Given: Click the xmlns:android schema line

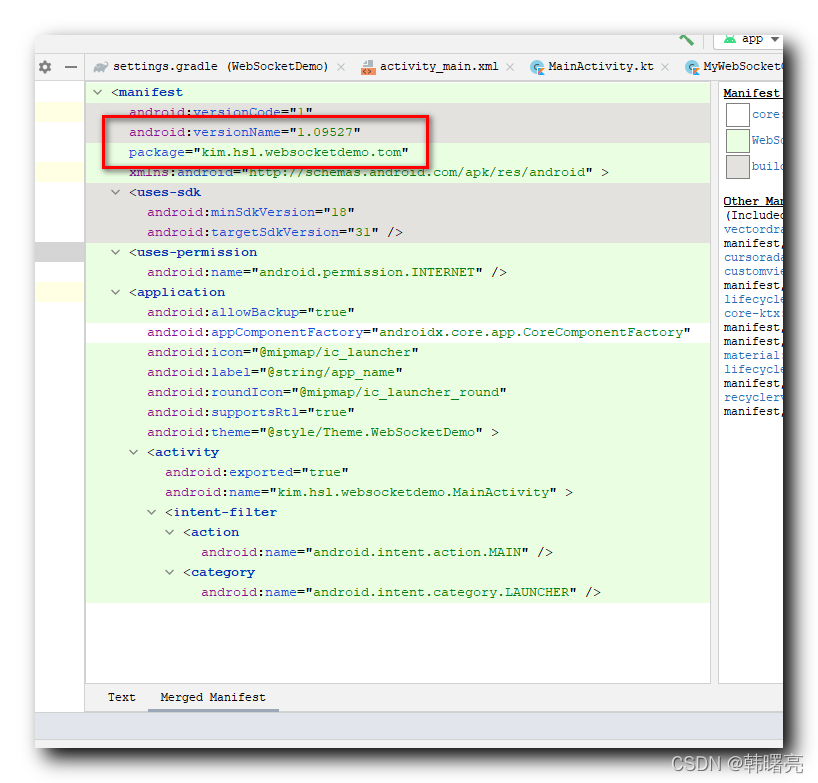Looking at the screenshot, I should pyautogui.click(x=368, y=173).
